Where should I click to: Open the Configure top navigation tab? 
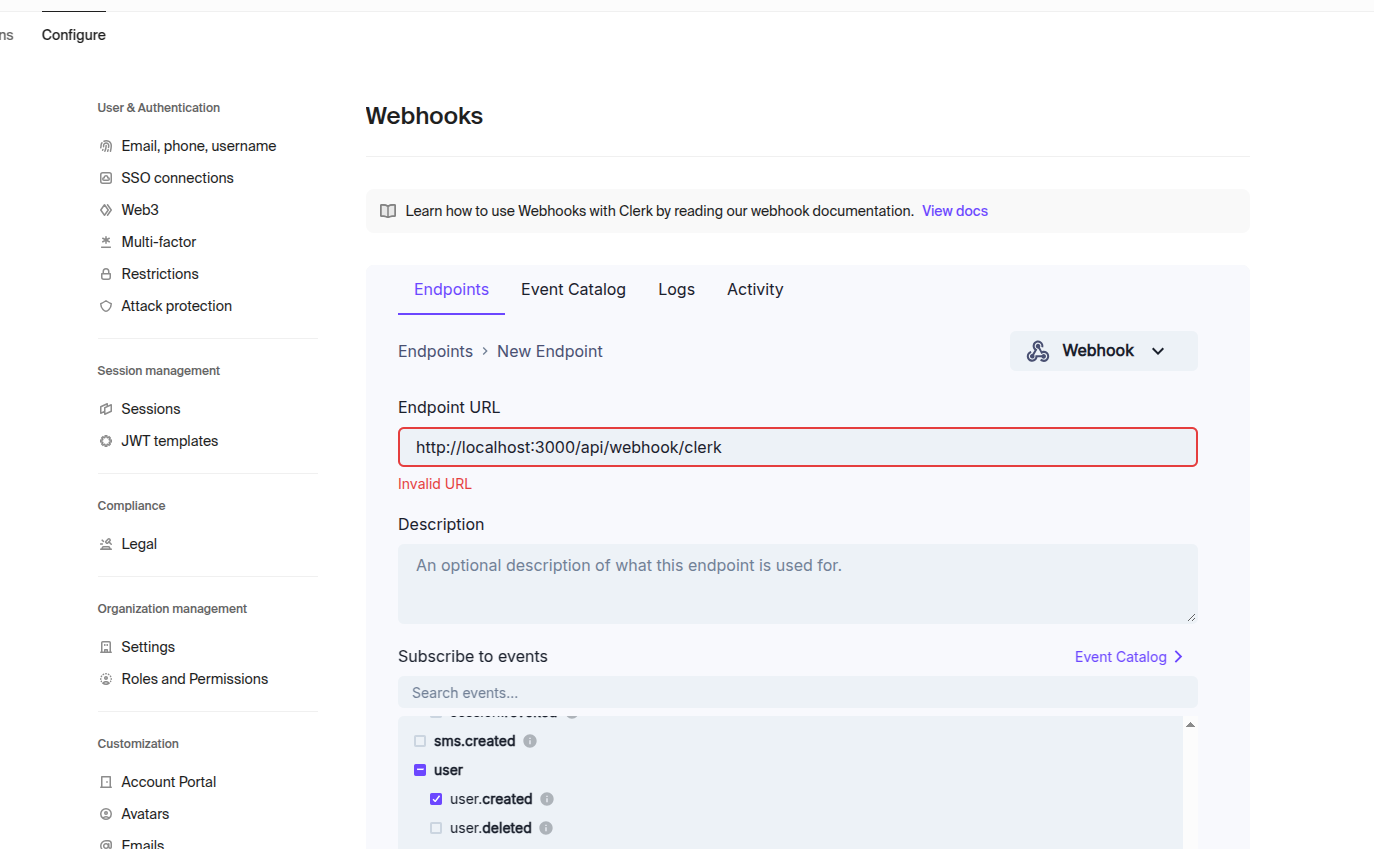point(74,35)
